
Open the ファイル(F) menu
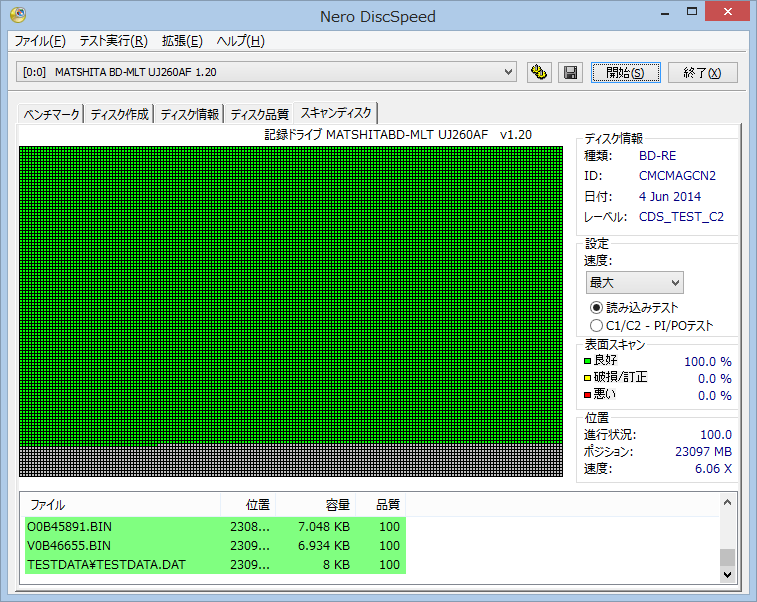pos(40,41)
